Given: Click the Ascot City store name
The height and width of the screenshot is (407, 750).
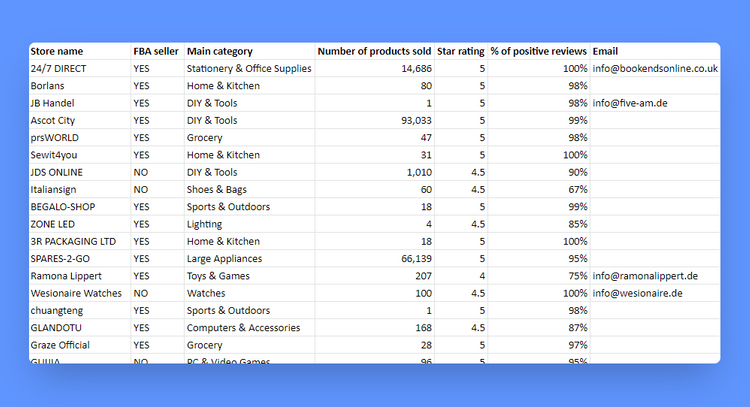Looking at the screenshot, I should pyautogui.click(x=53, y=120).
